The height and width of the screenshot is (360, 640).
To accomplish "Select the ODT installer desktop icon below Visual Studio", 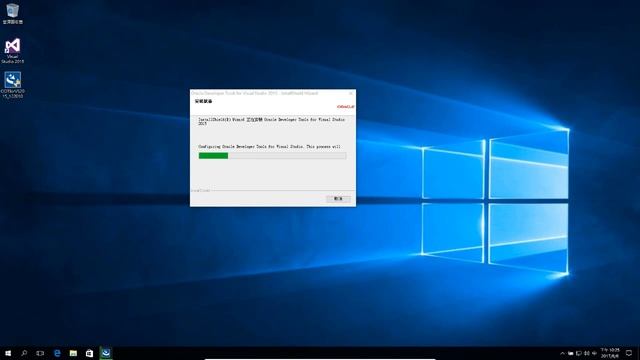I will [x=12, y=85].
